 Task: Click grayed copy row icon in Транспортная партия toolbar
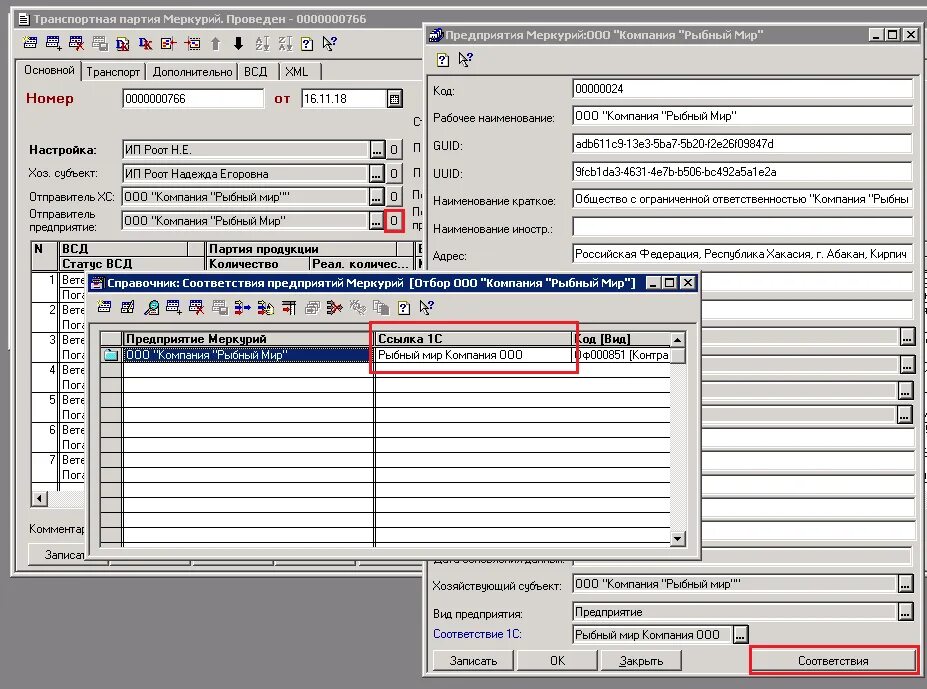[x=99, y=43]
